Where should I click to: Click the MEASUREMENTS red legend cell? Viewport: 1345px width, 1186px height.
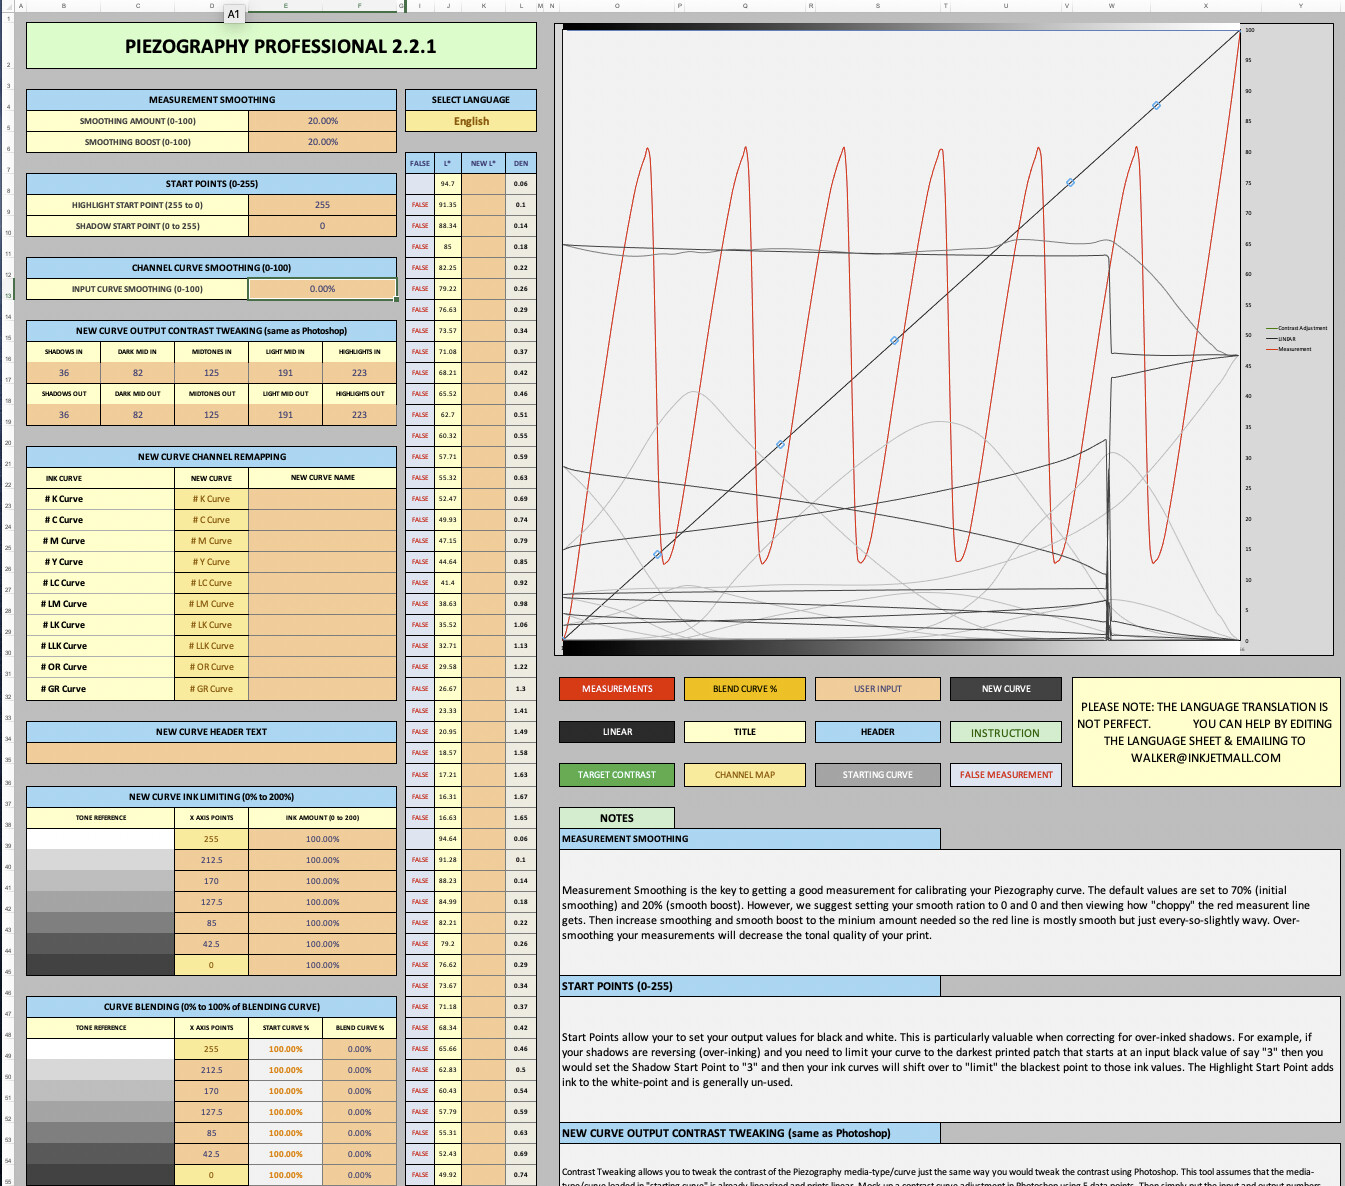tap(617, 689)
